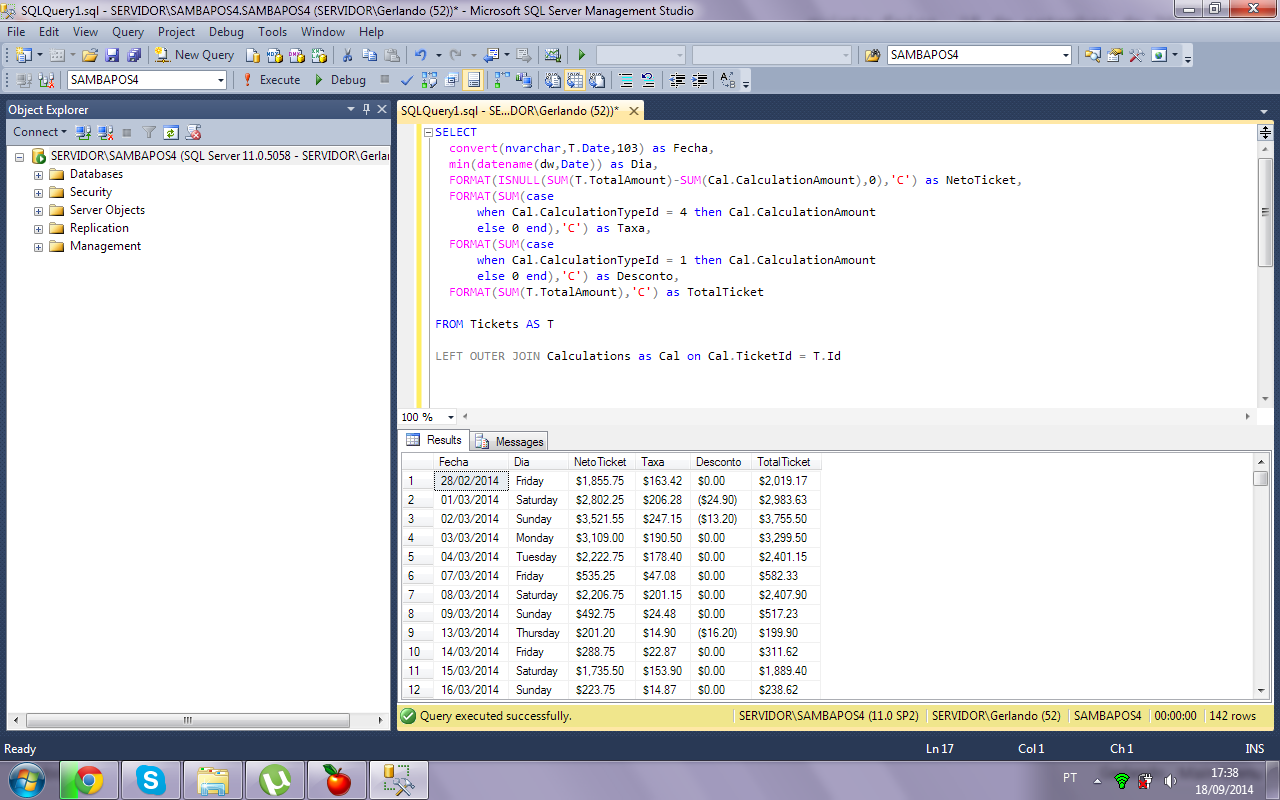
Task: Click the Undo arrow icon
Action: point(421,55)
